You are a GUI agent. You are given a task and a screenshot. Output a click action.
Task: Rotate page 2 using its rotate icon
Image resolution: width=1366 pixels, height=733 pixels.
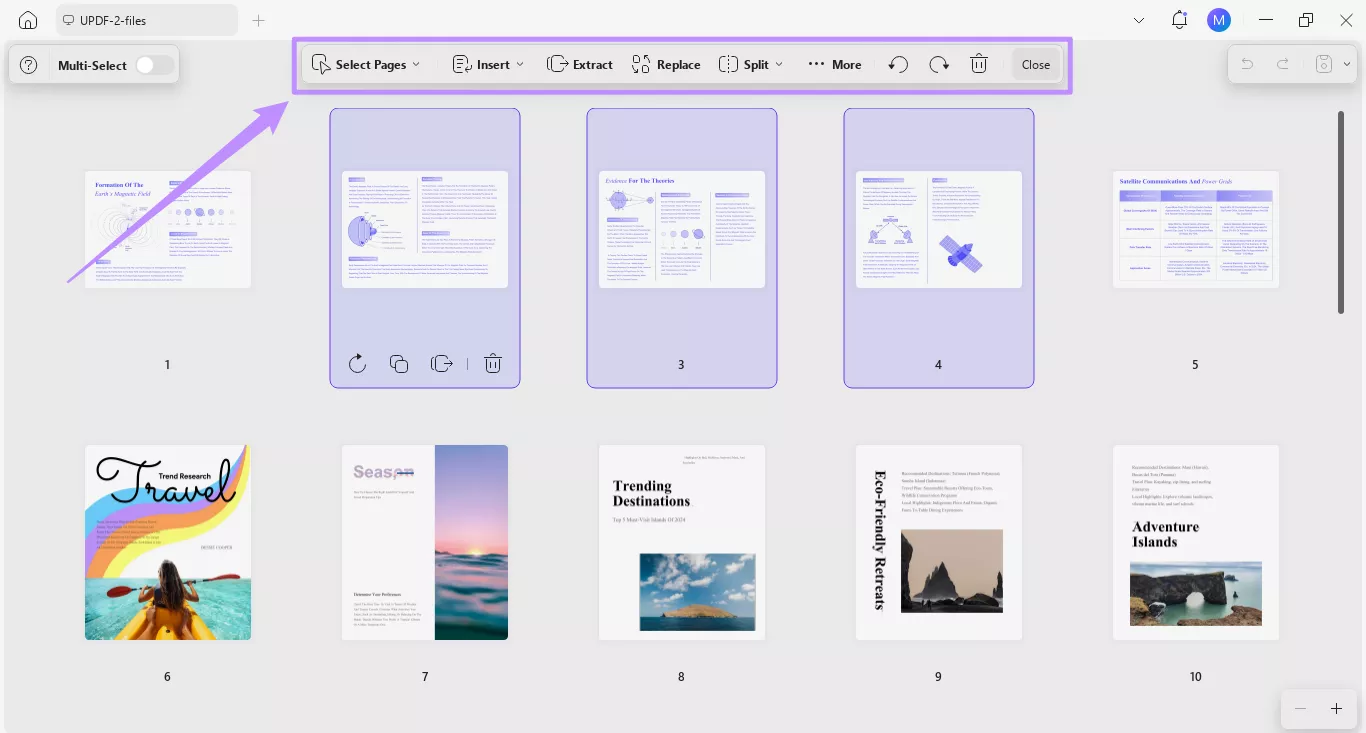tap(357, 363)
